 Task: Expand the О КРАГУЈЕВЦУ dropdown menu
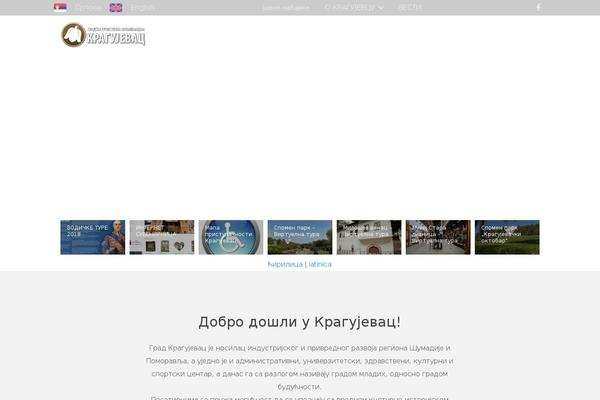tap(354, 7)
